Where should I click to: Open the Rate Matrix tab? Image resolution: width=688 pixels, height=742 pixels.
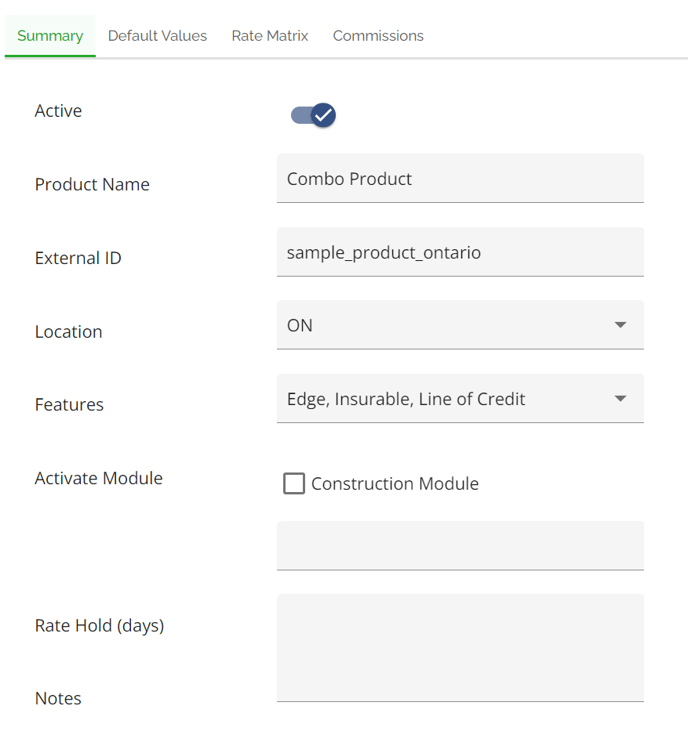[270, 36]
